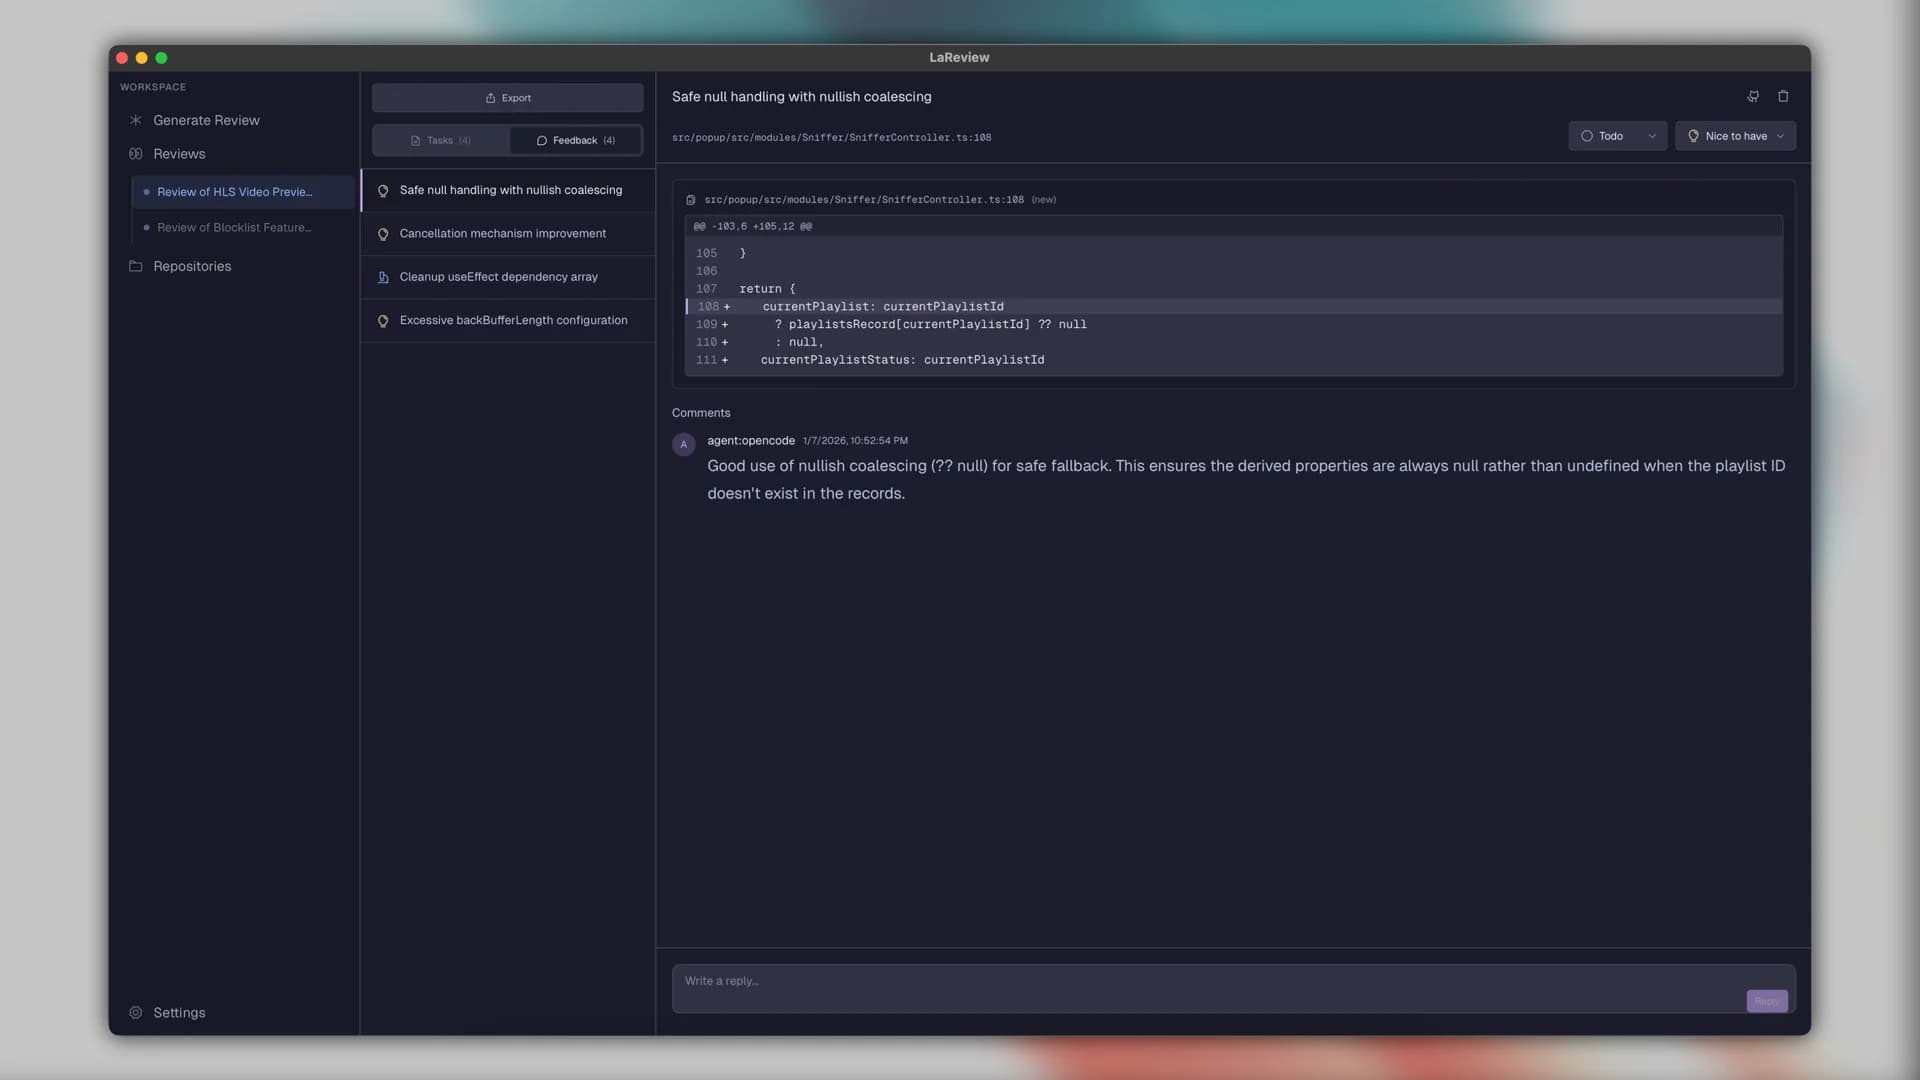
Task: Switch to the Tasks tab
Action: (440, 140)
